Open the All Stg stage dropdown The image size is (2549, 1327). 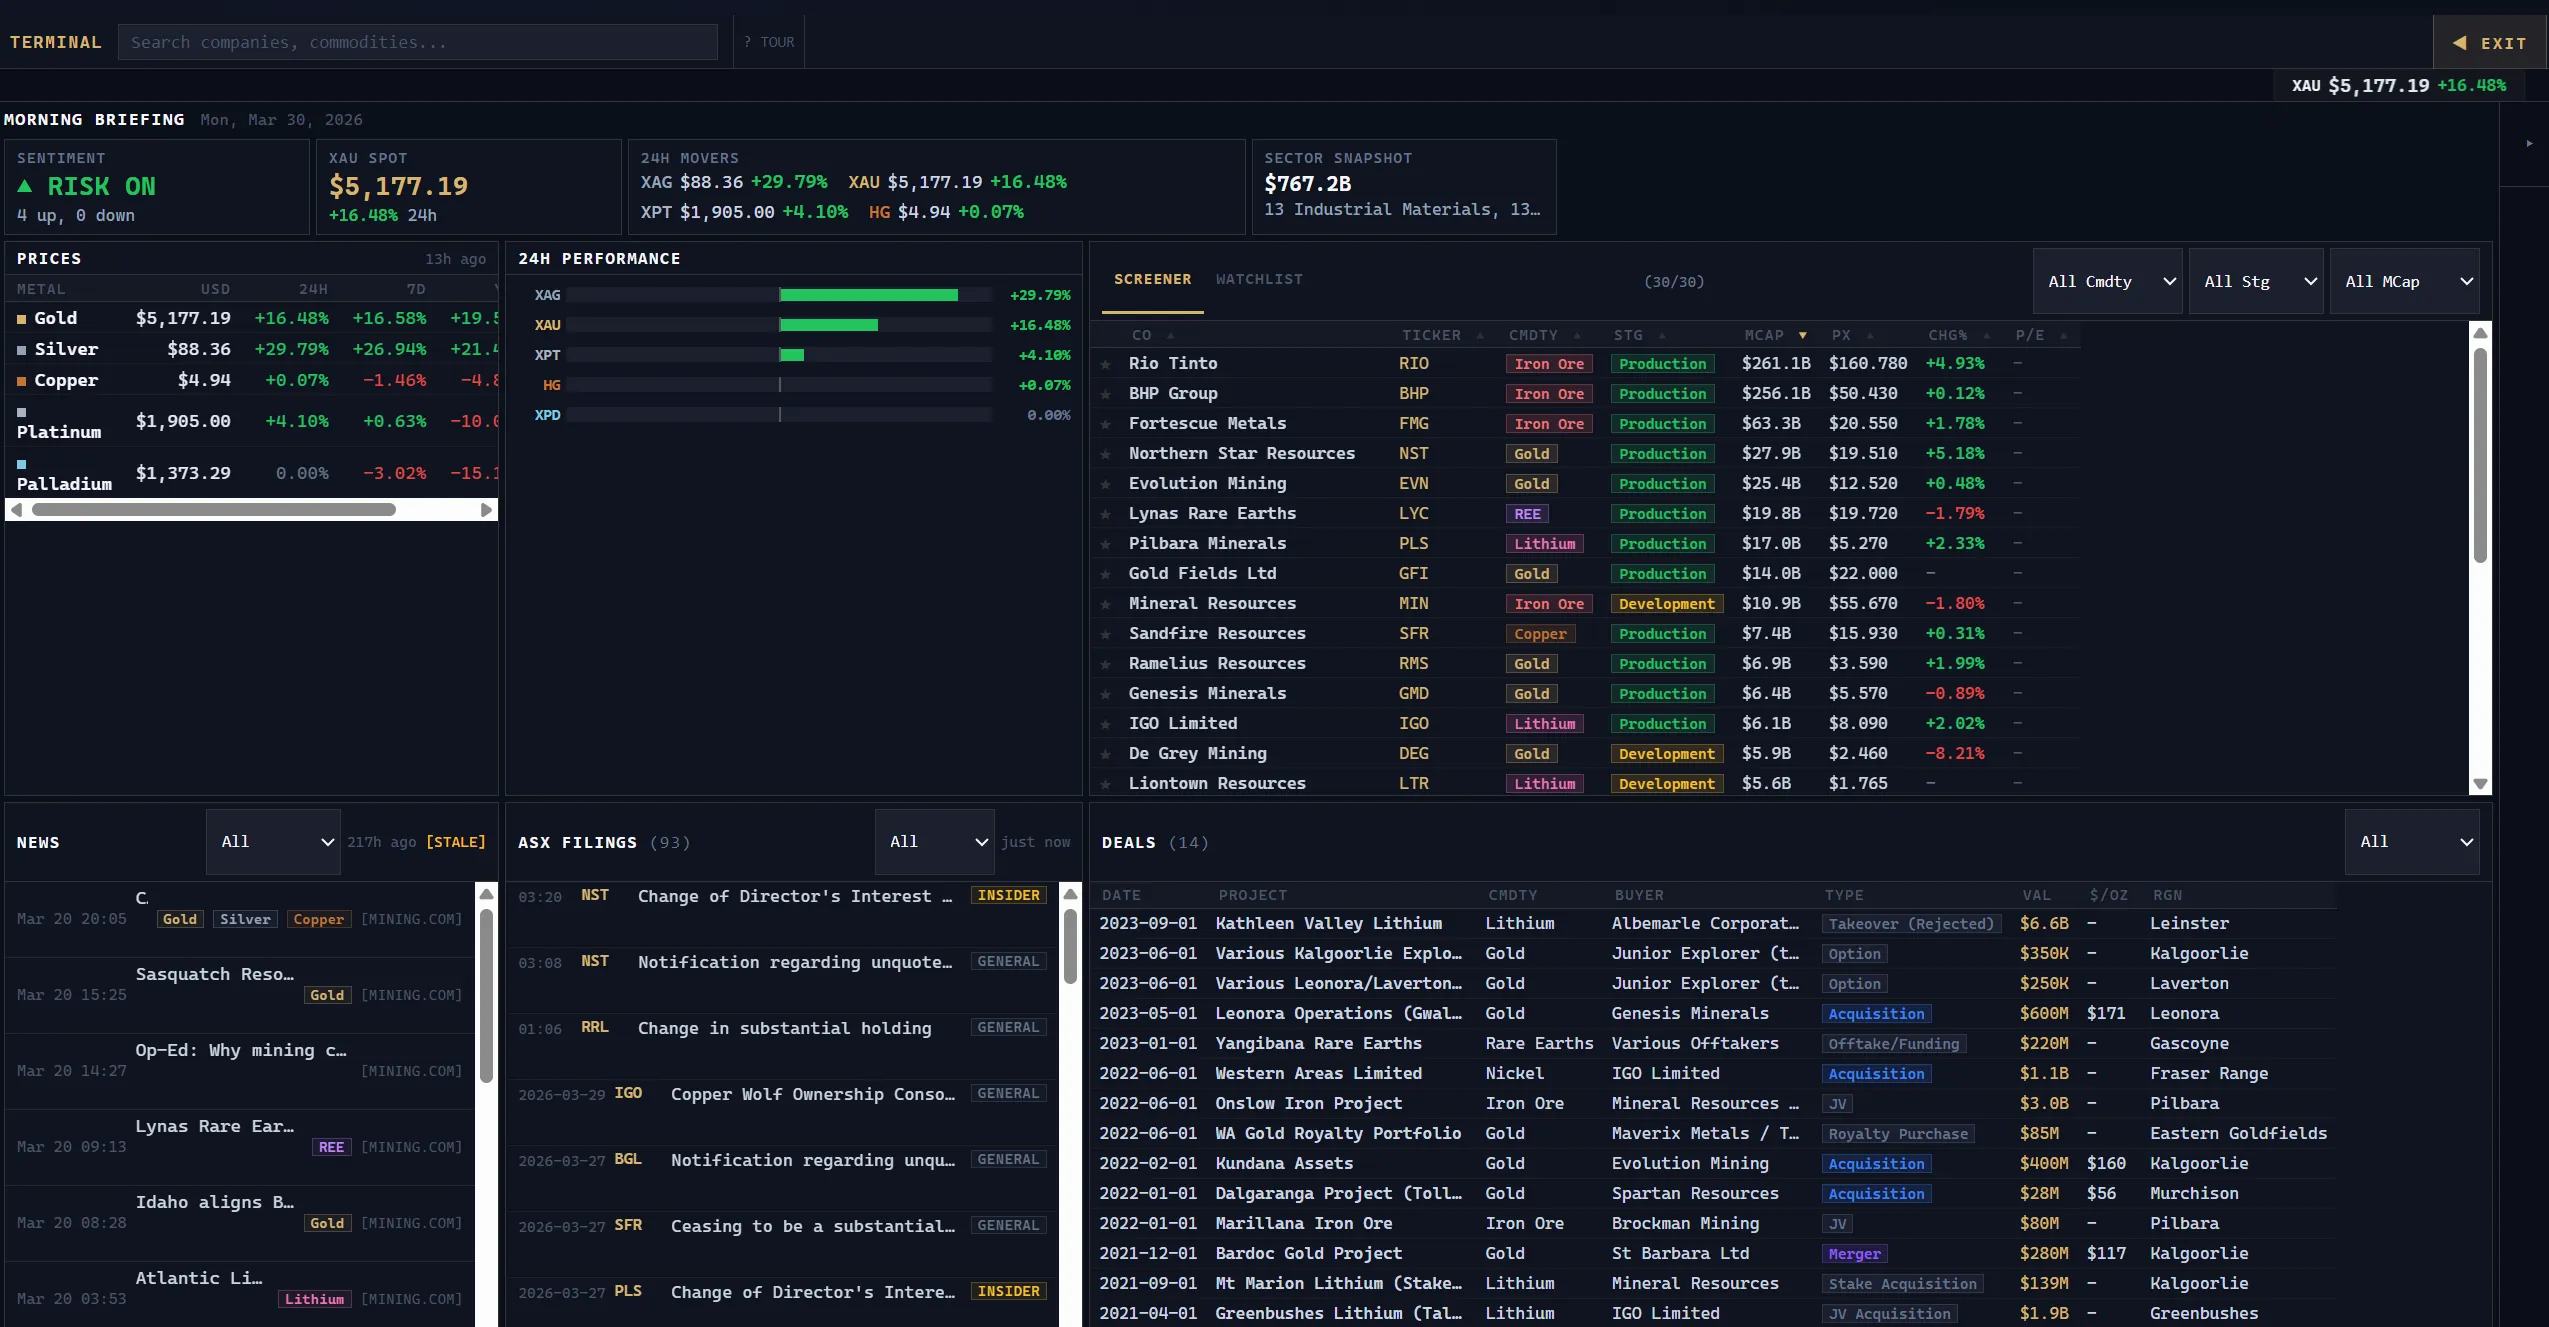2255,282
